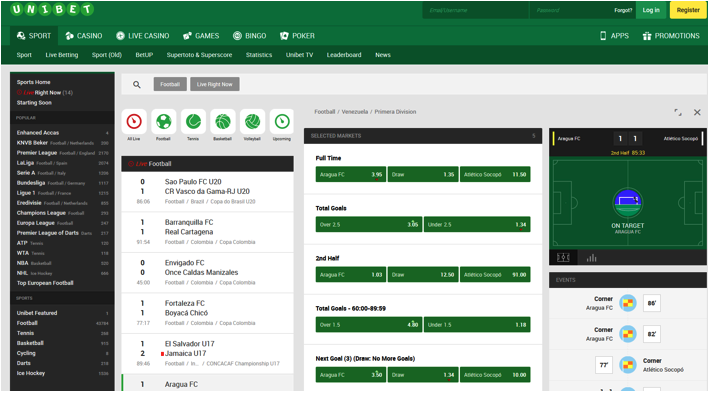Click the corner flag icon at 86'
The width and height of the screenshot is (710, 404).
point(628,303)
